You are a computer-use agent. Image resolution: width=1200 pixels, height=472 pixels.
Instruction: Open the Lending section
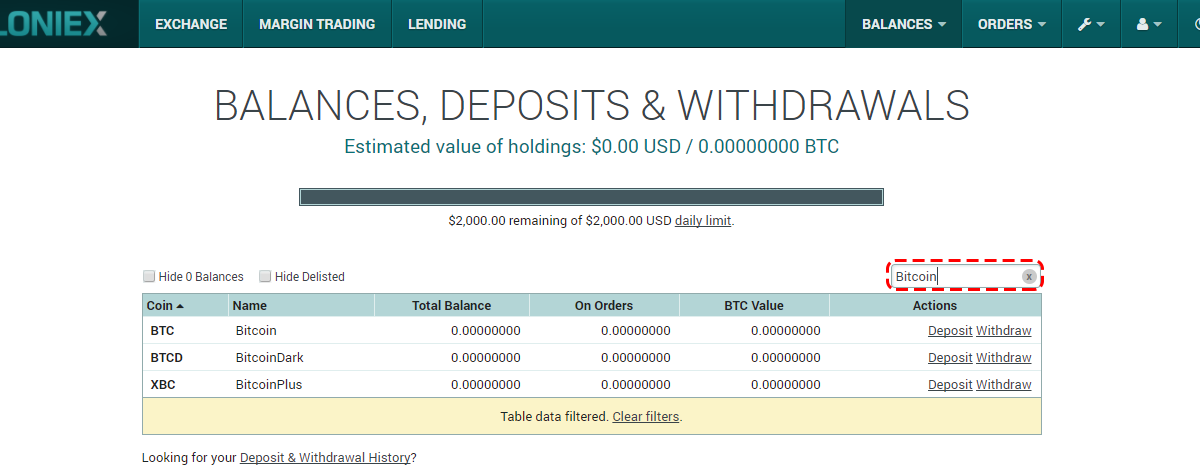(x=437, y=24)
